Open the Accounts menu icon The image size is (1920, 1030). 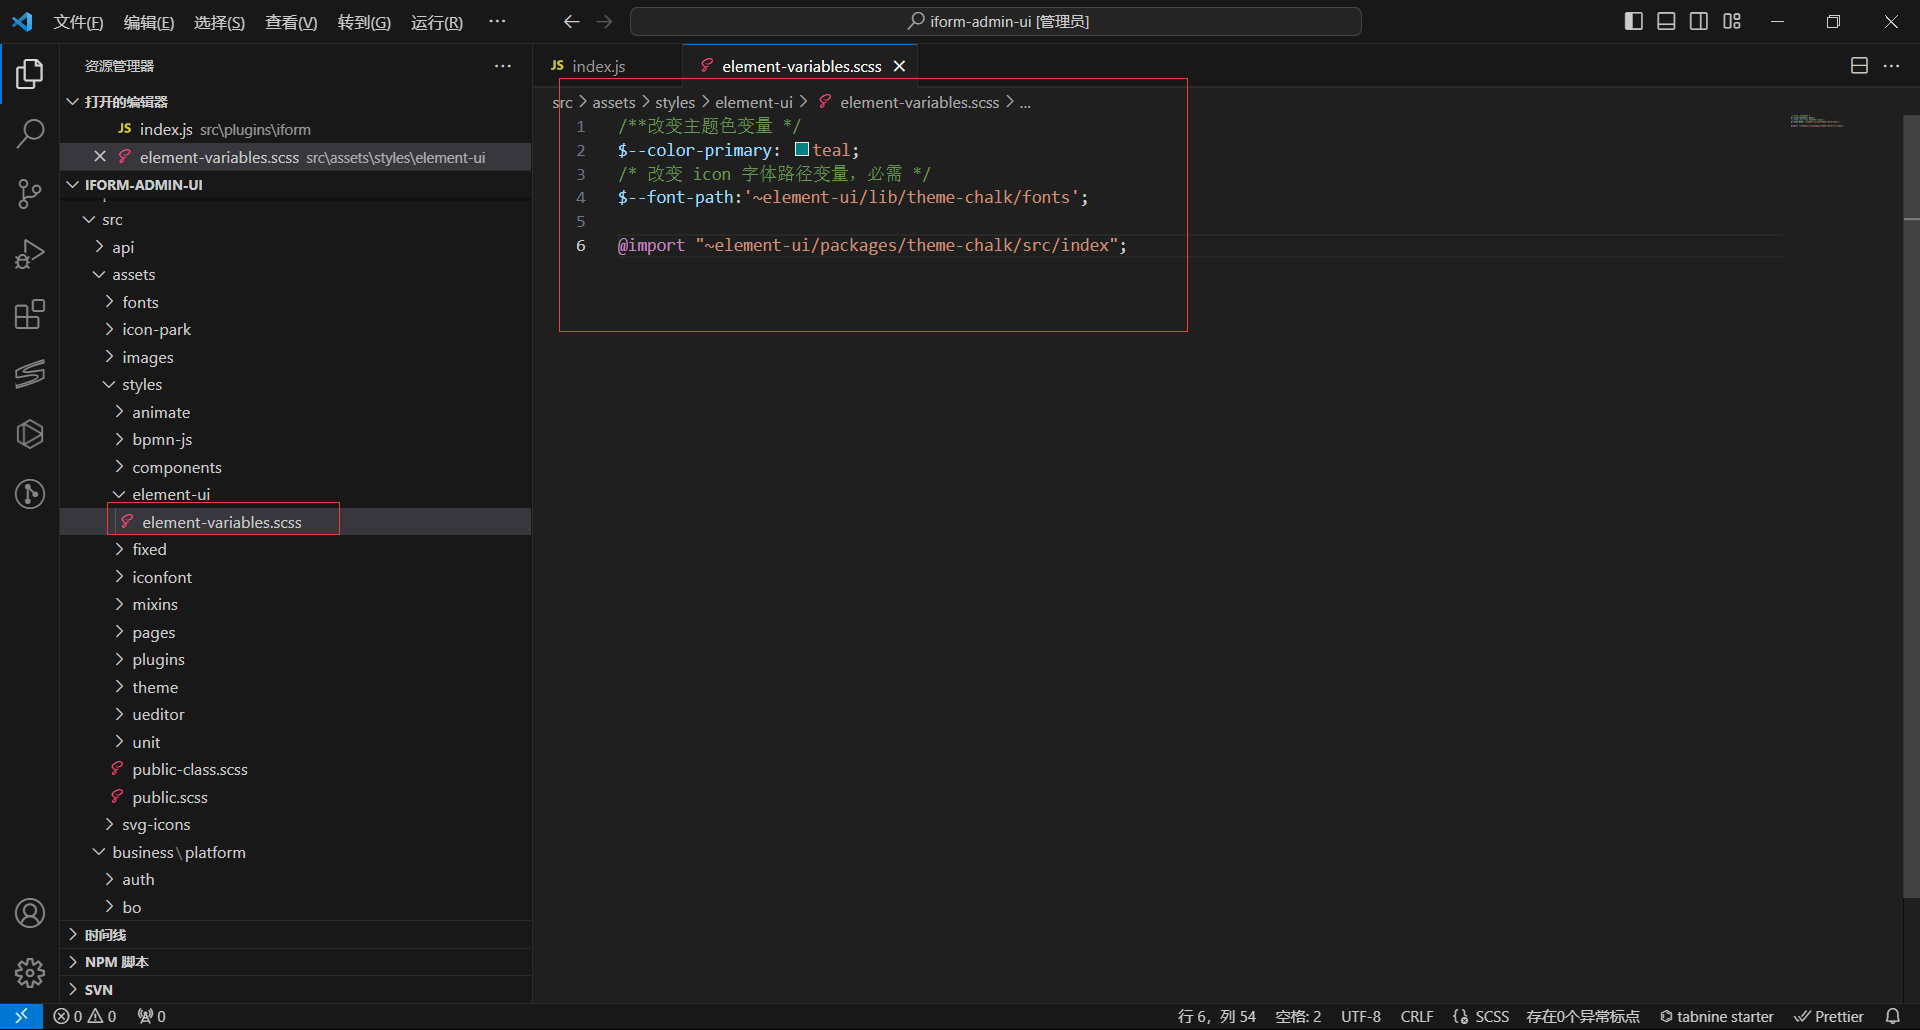30,913
